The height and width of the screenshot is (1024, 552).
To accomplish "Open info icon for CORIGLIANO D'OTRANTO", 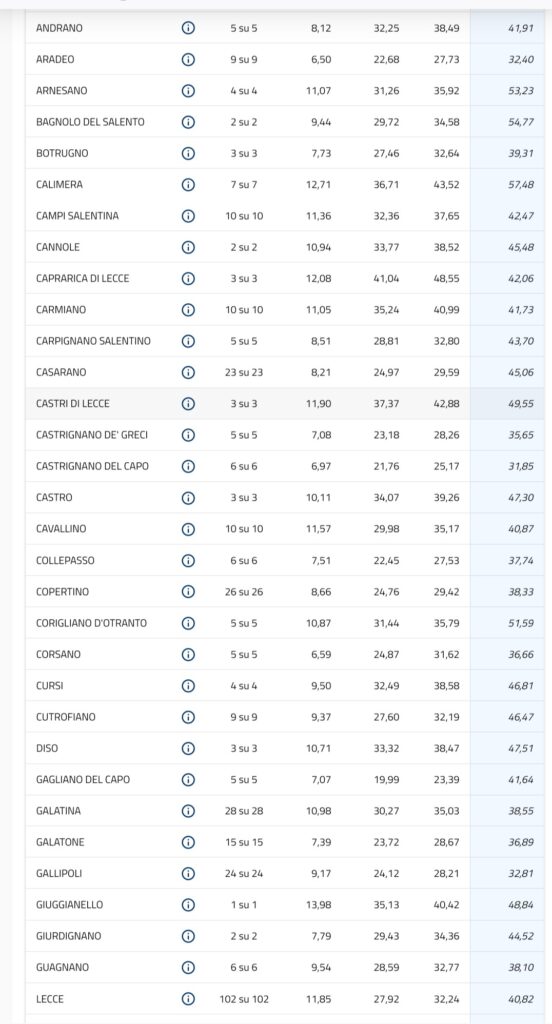I will point(188,623).
